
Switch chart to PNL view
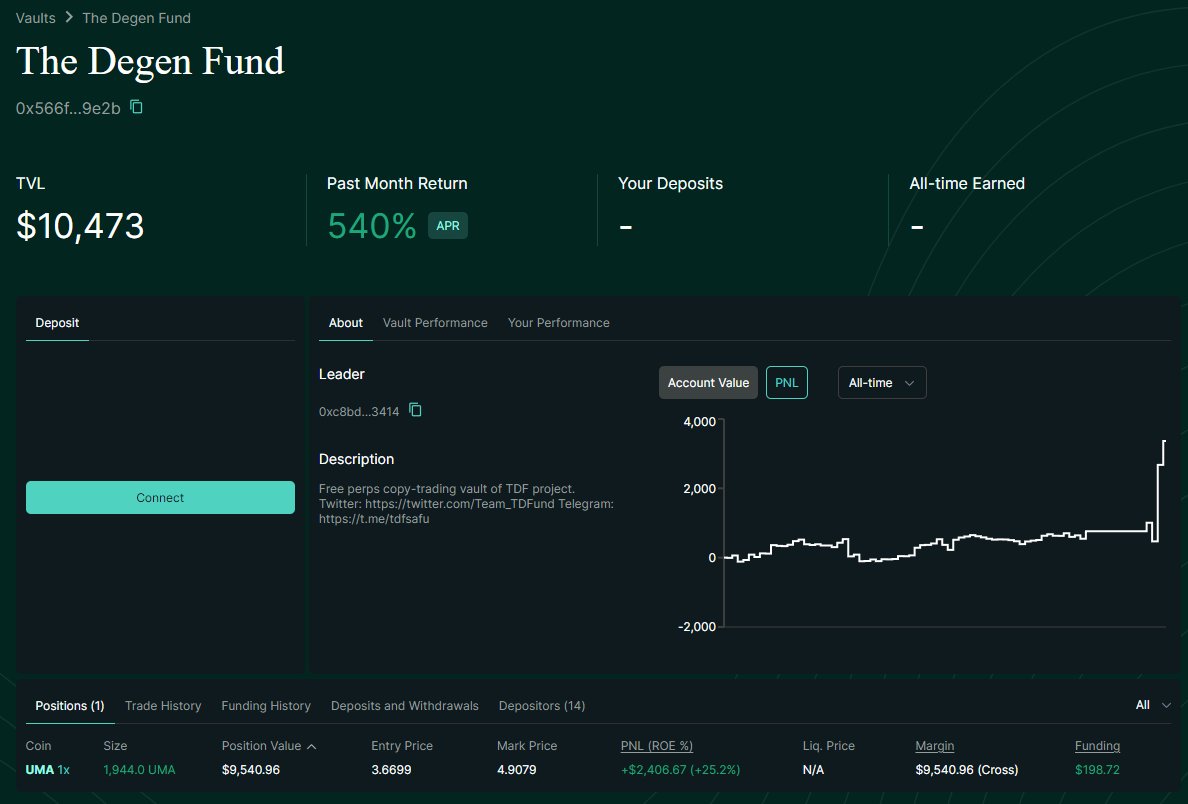(x=786, y=382)
